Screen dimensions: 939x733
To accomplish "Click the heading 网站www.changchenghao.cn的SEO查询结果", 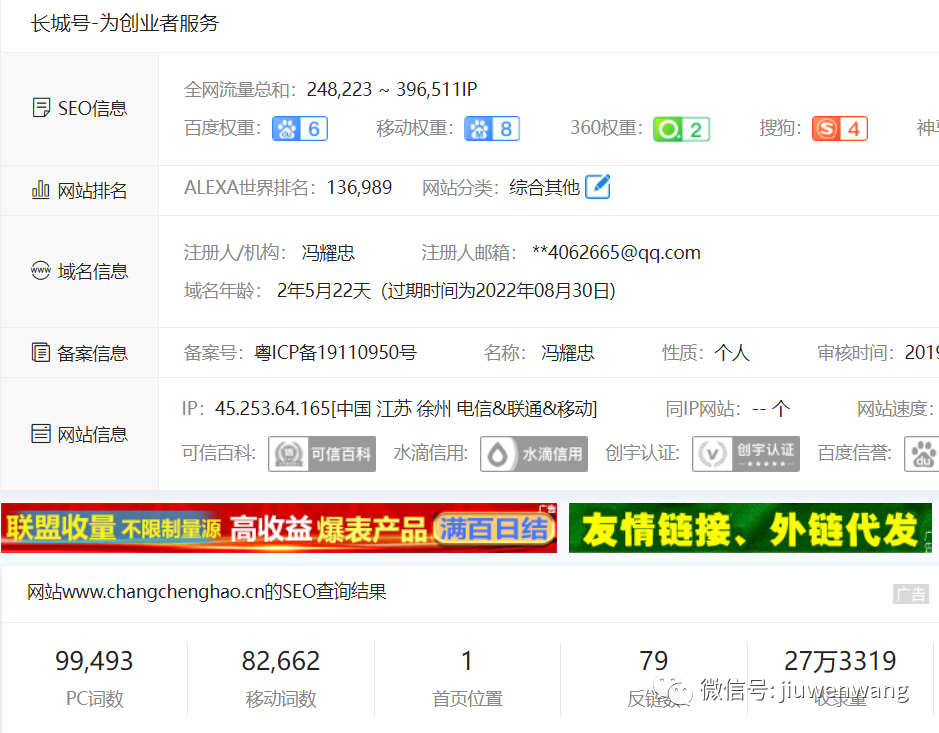I will (207, 592).
